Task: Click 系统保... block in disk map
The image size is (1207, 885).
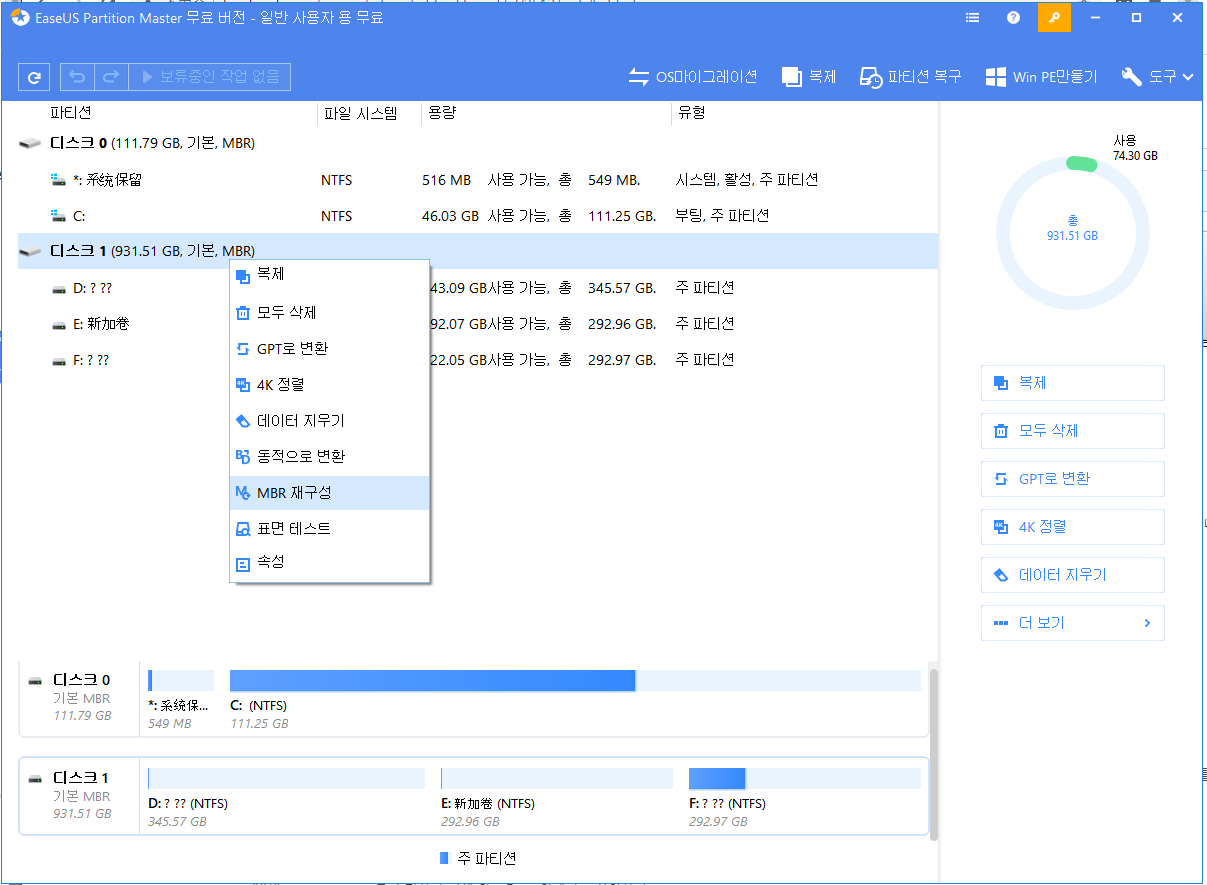Action: point(181,680)
